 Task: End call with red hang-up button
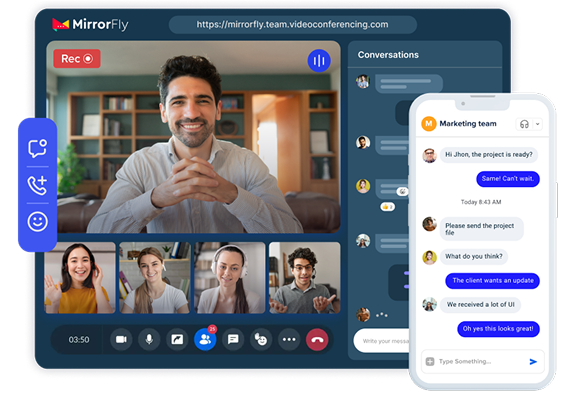[317, 339]
